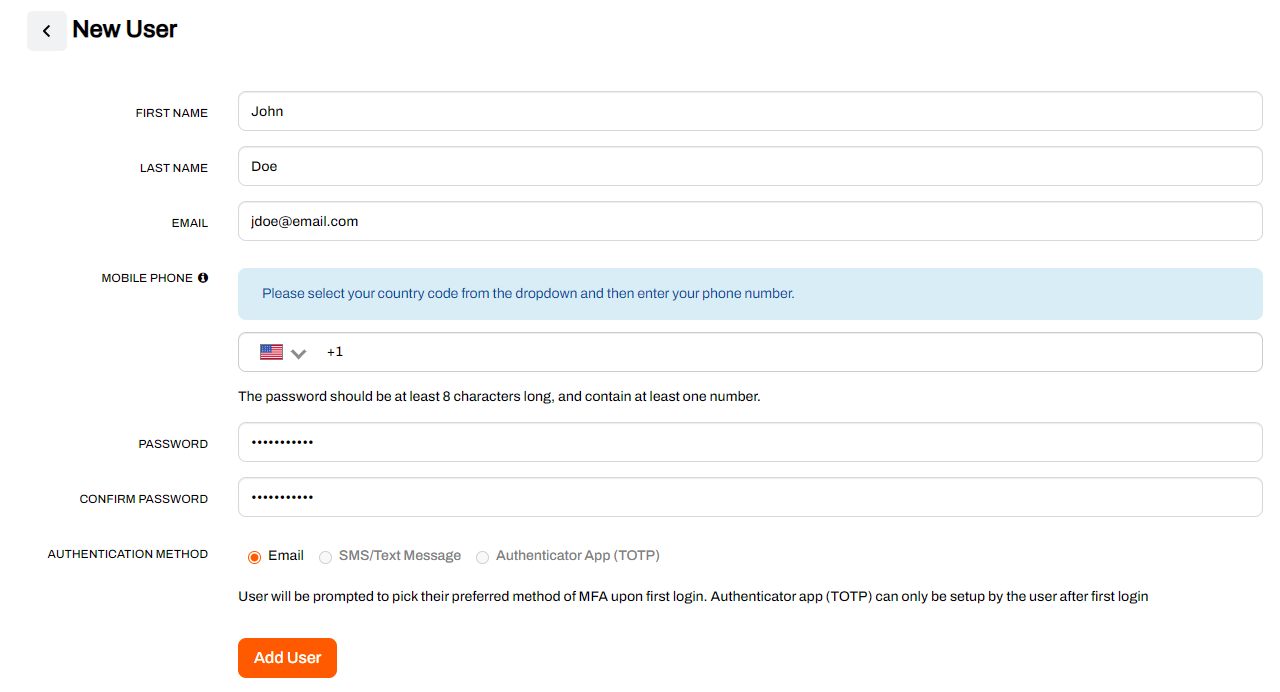Click the CONFIRM PASSWORD label
This screenshot has height=692, width=1280.
pyautogui.click(x=144, y=499)
